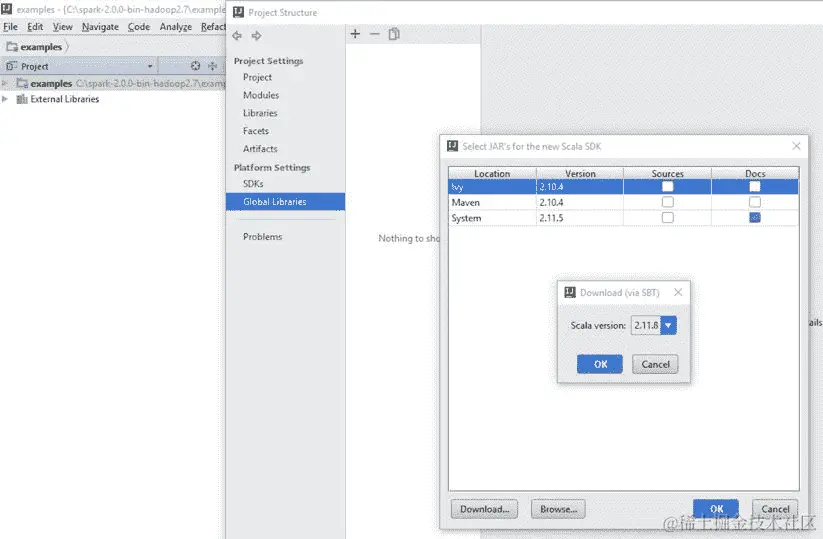This screenshot has height=539, width=823.
Task: Toggle Docs checkbox for Maven row
Action: click(x=755, y=202)
